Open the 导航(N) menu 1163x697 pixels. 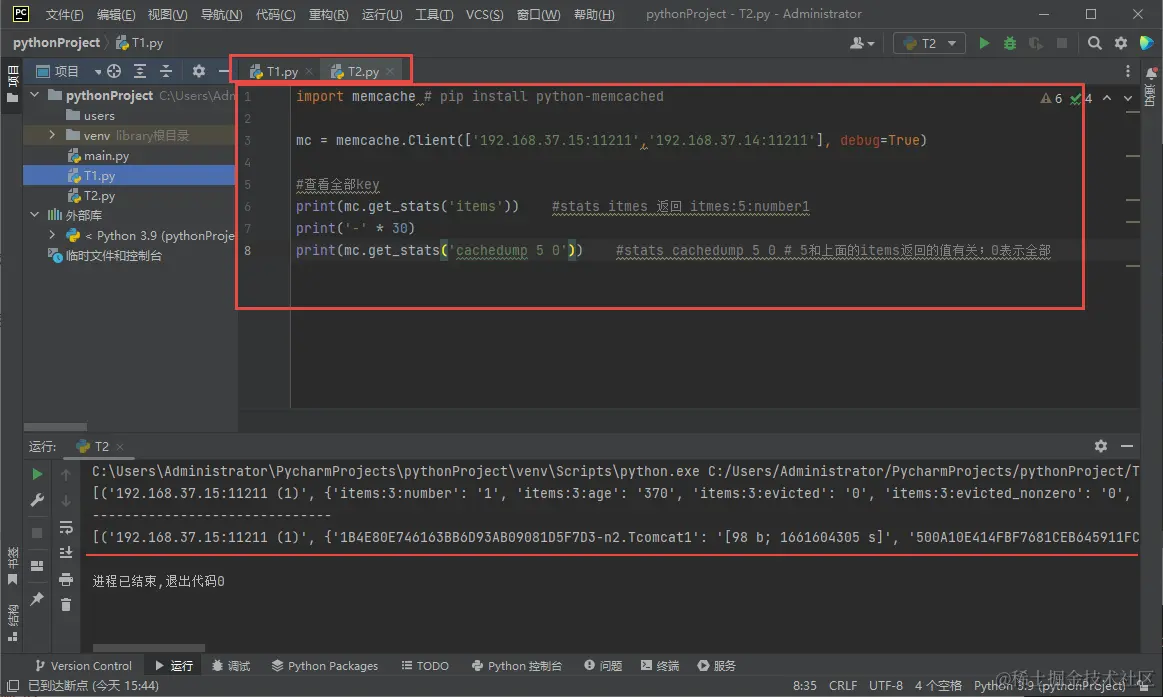(x=221, y=14)
